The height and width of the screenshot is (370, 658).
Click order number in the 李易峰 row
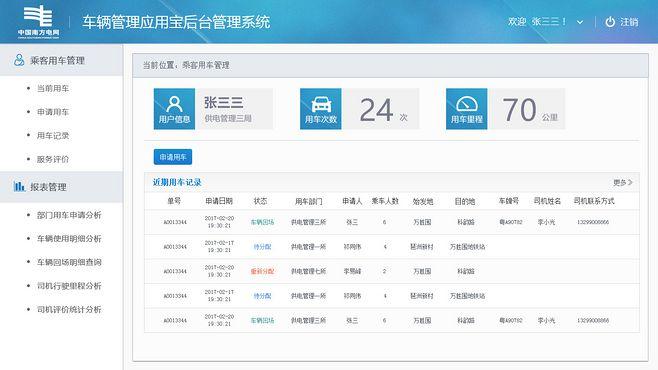(175, 271)
